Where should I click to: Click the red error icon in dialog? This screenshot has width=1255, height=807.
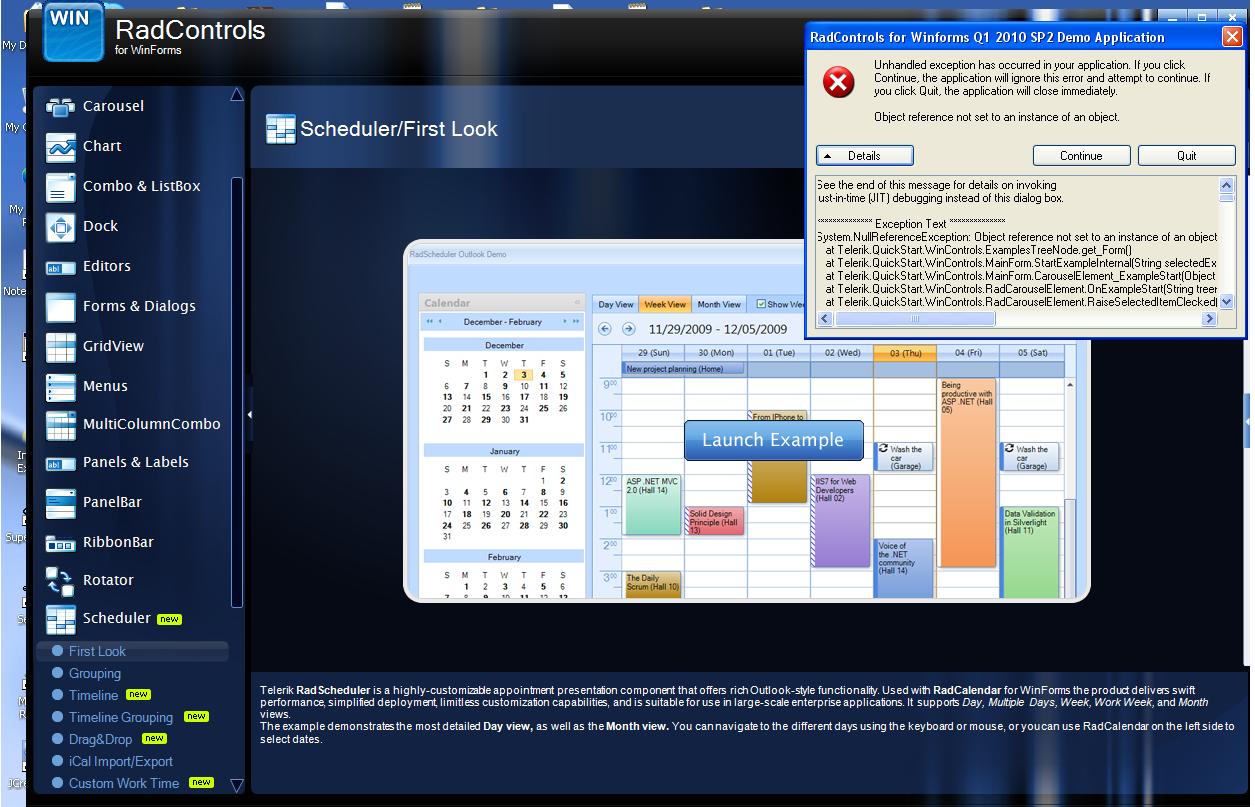[x=839, y=82]
